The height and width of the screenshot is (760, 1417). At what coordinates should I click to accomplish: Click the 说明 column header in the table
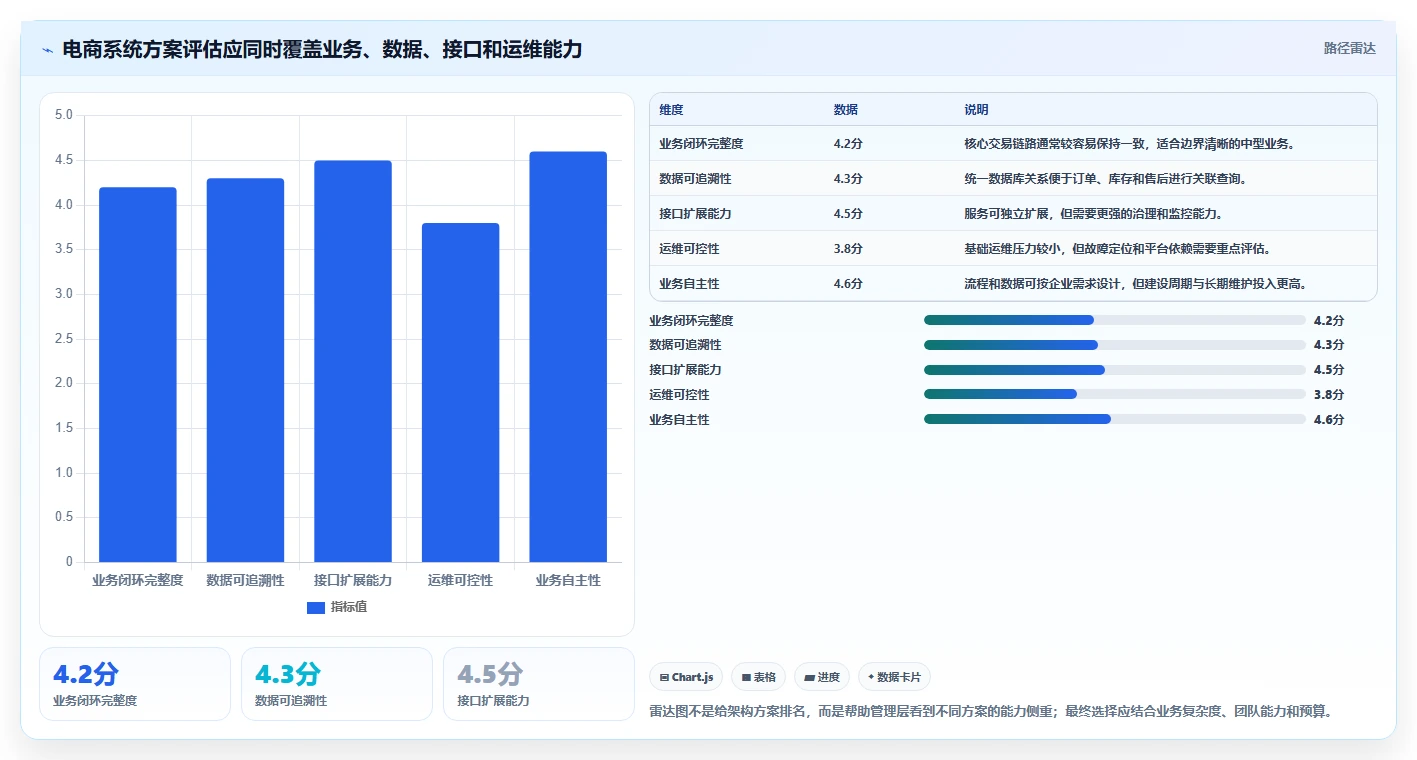[976, 110]
